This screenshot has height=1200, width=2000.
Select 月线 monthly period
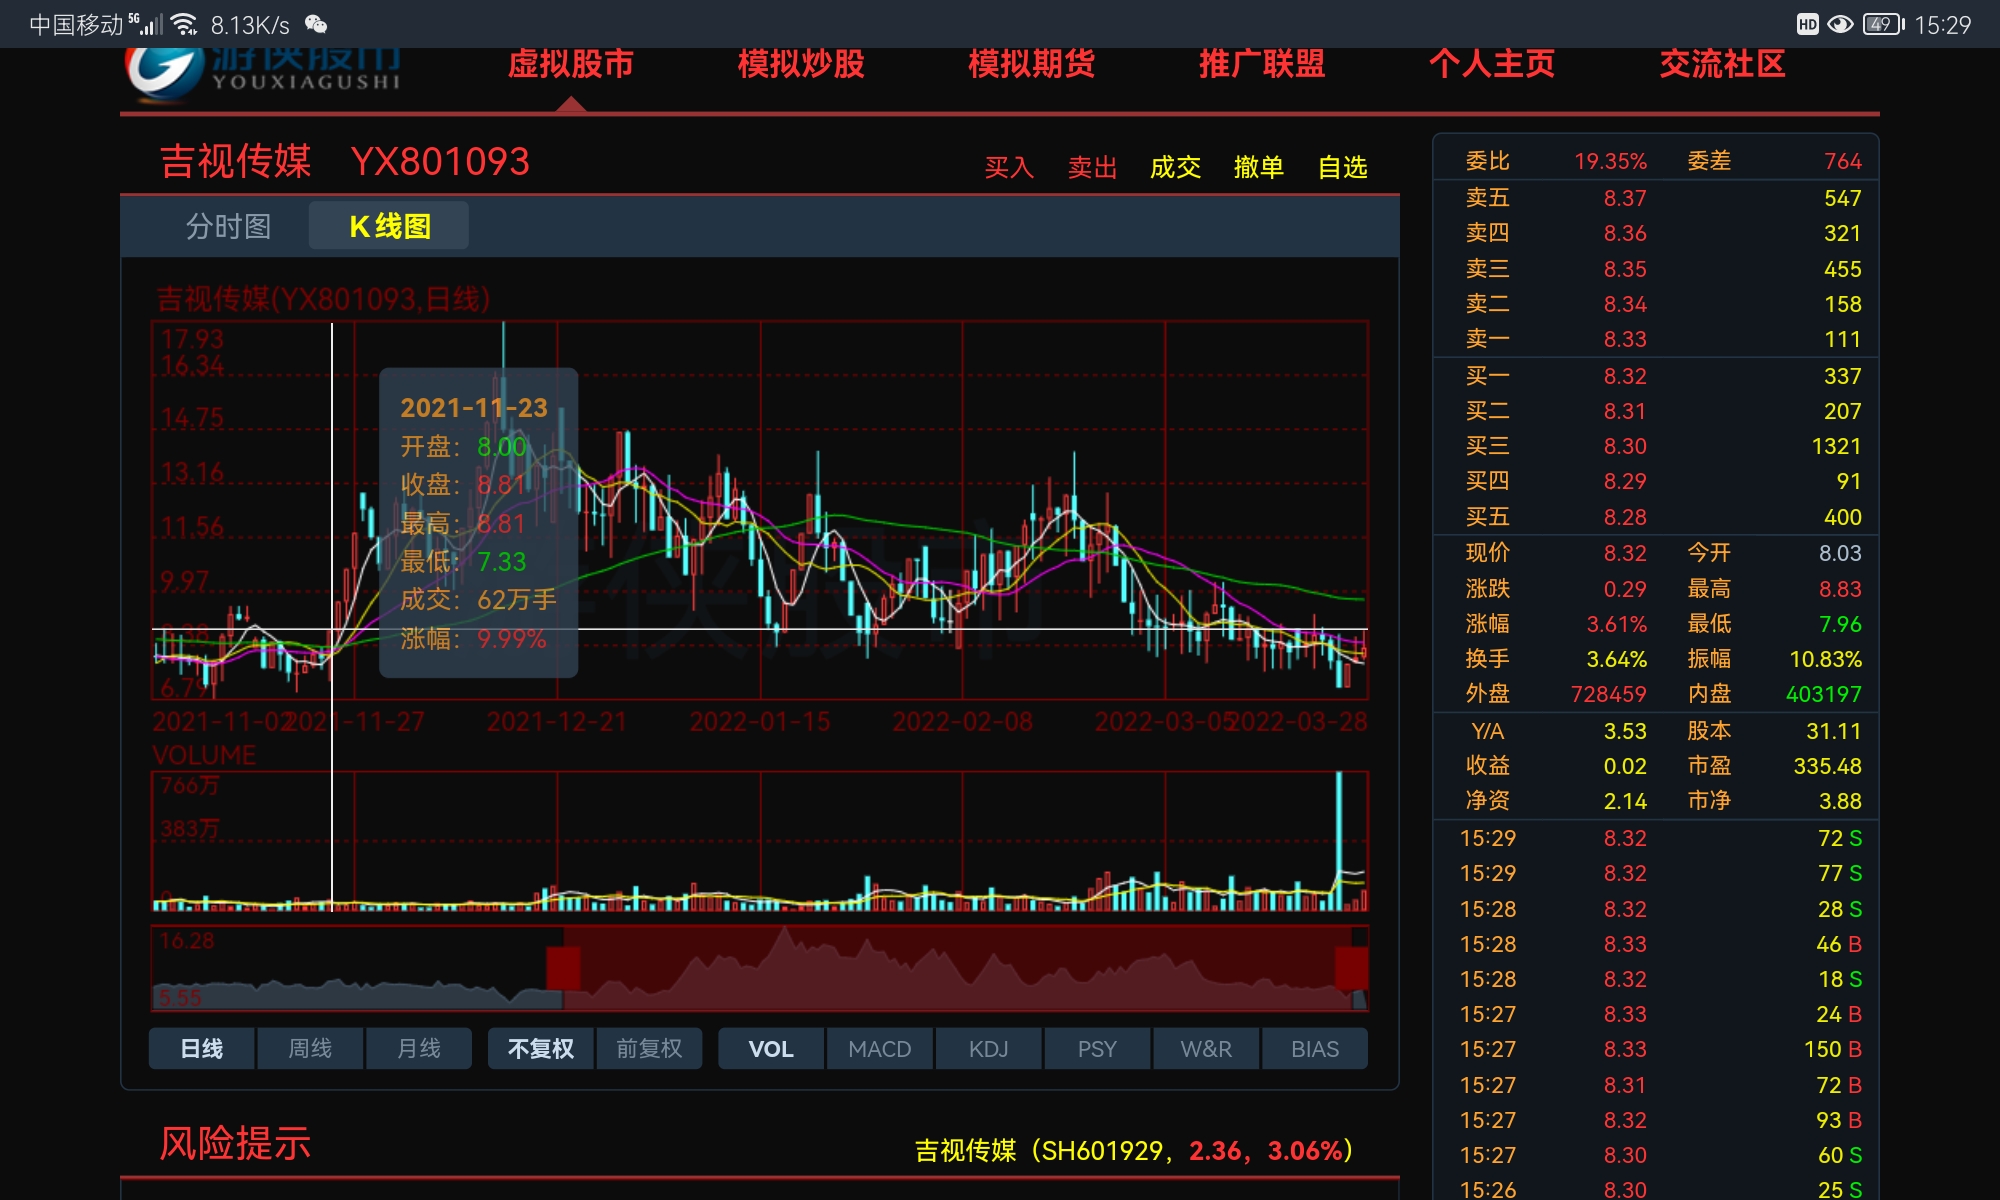coord(419,1048)
